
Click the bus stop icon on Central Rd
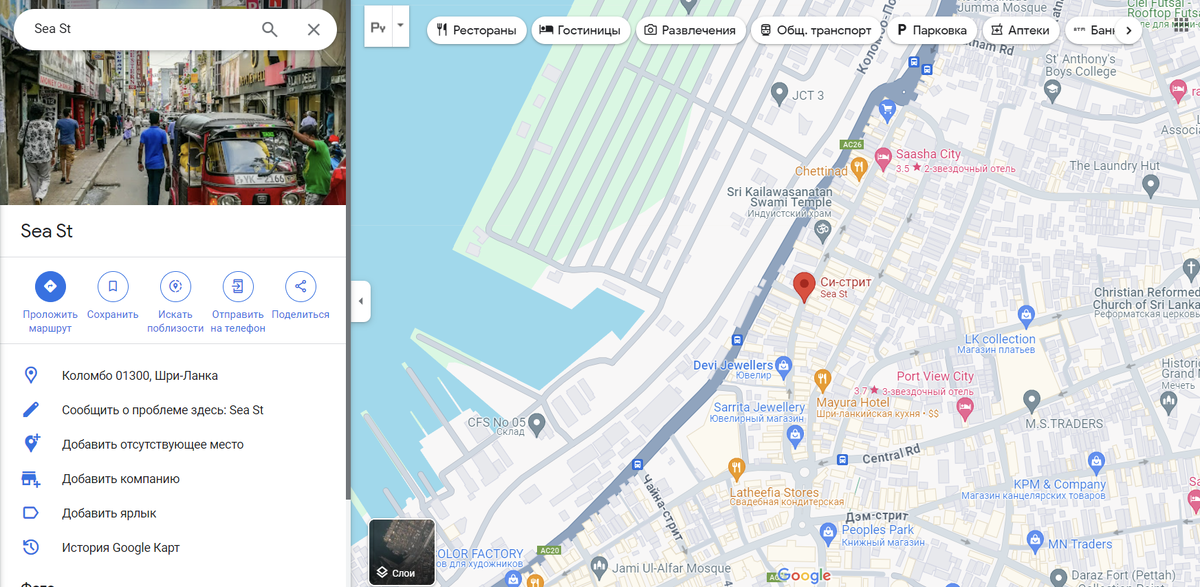pyautogui.click(x=843, y=460)
